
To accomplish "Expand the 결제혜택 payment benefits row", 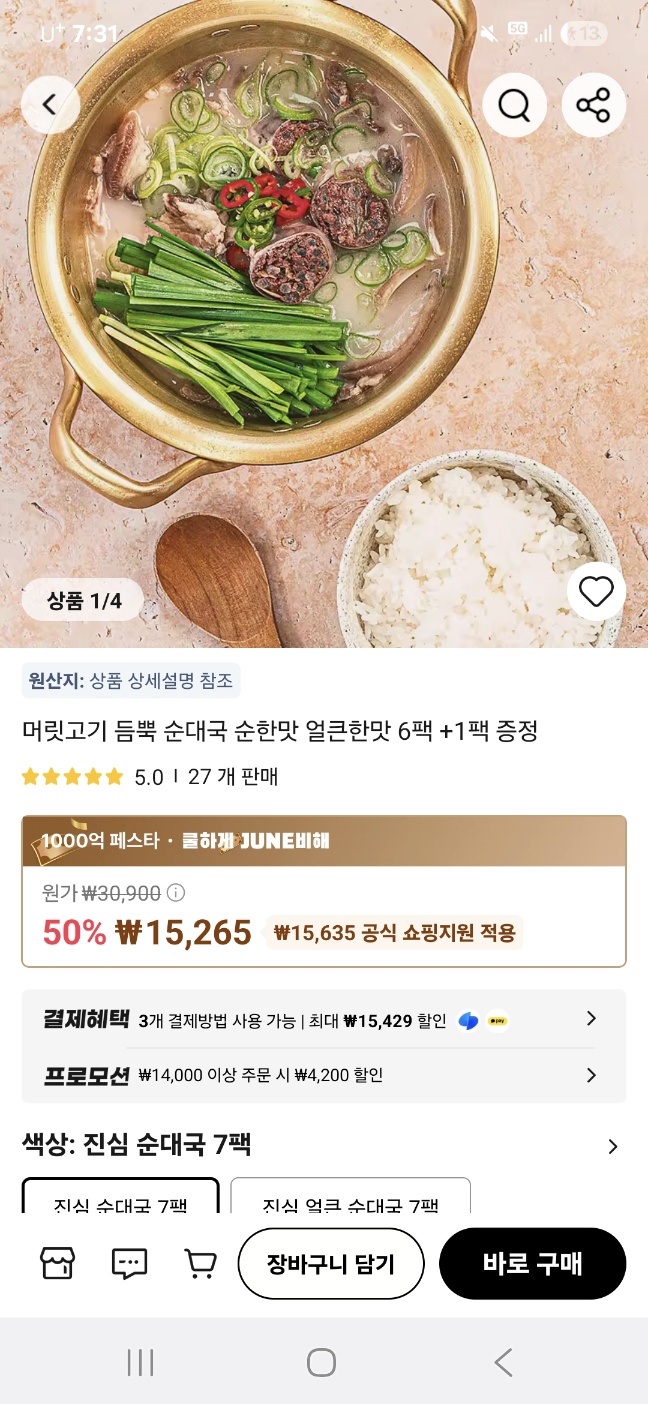I will click(x=590, y=1019).
